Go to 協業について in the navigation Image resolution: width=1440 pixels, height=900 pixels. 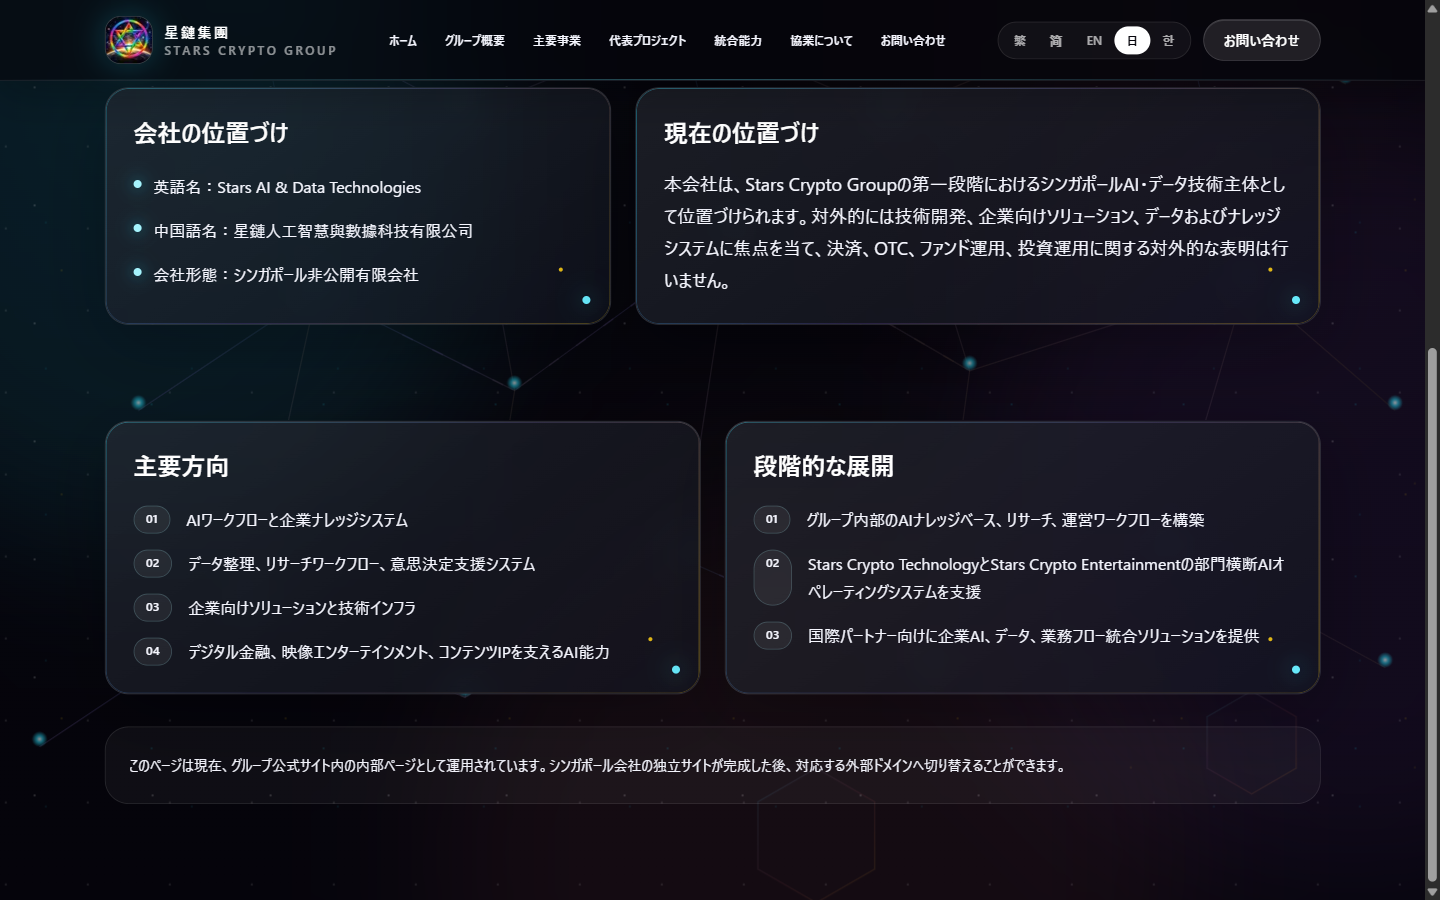pyautogui.click(x=821, y=41)
